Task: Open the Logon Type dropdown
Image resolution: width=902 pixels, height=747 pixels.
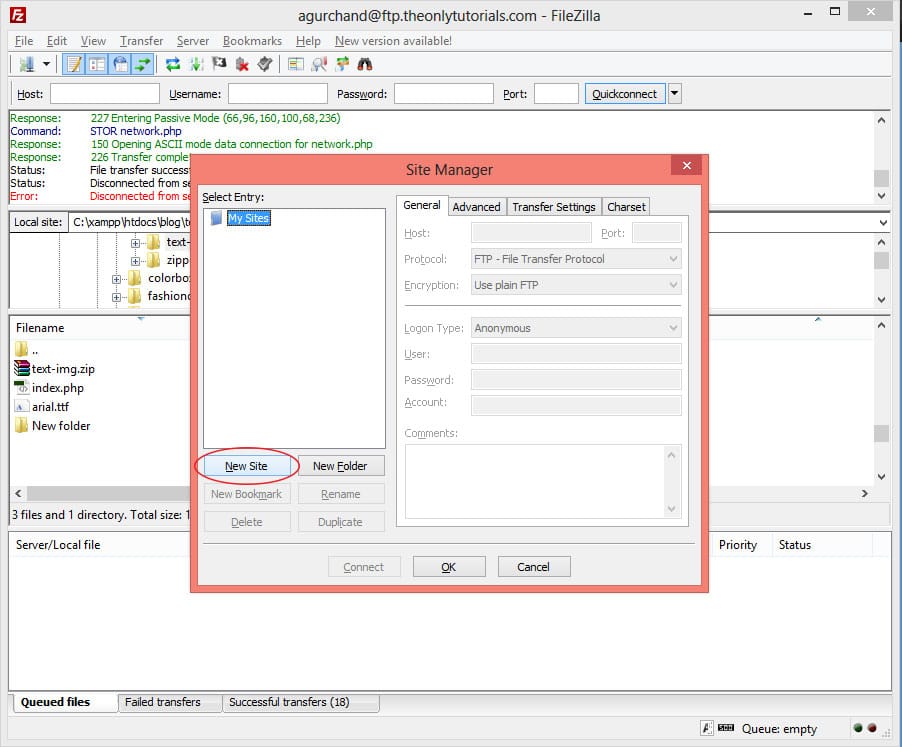Action: tap(576, 328)
